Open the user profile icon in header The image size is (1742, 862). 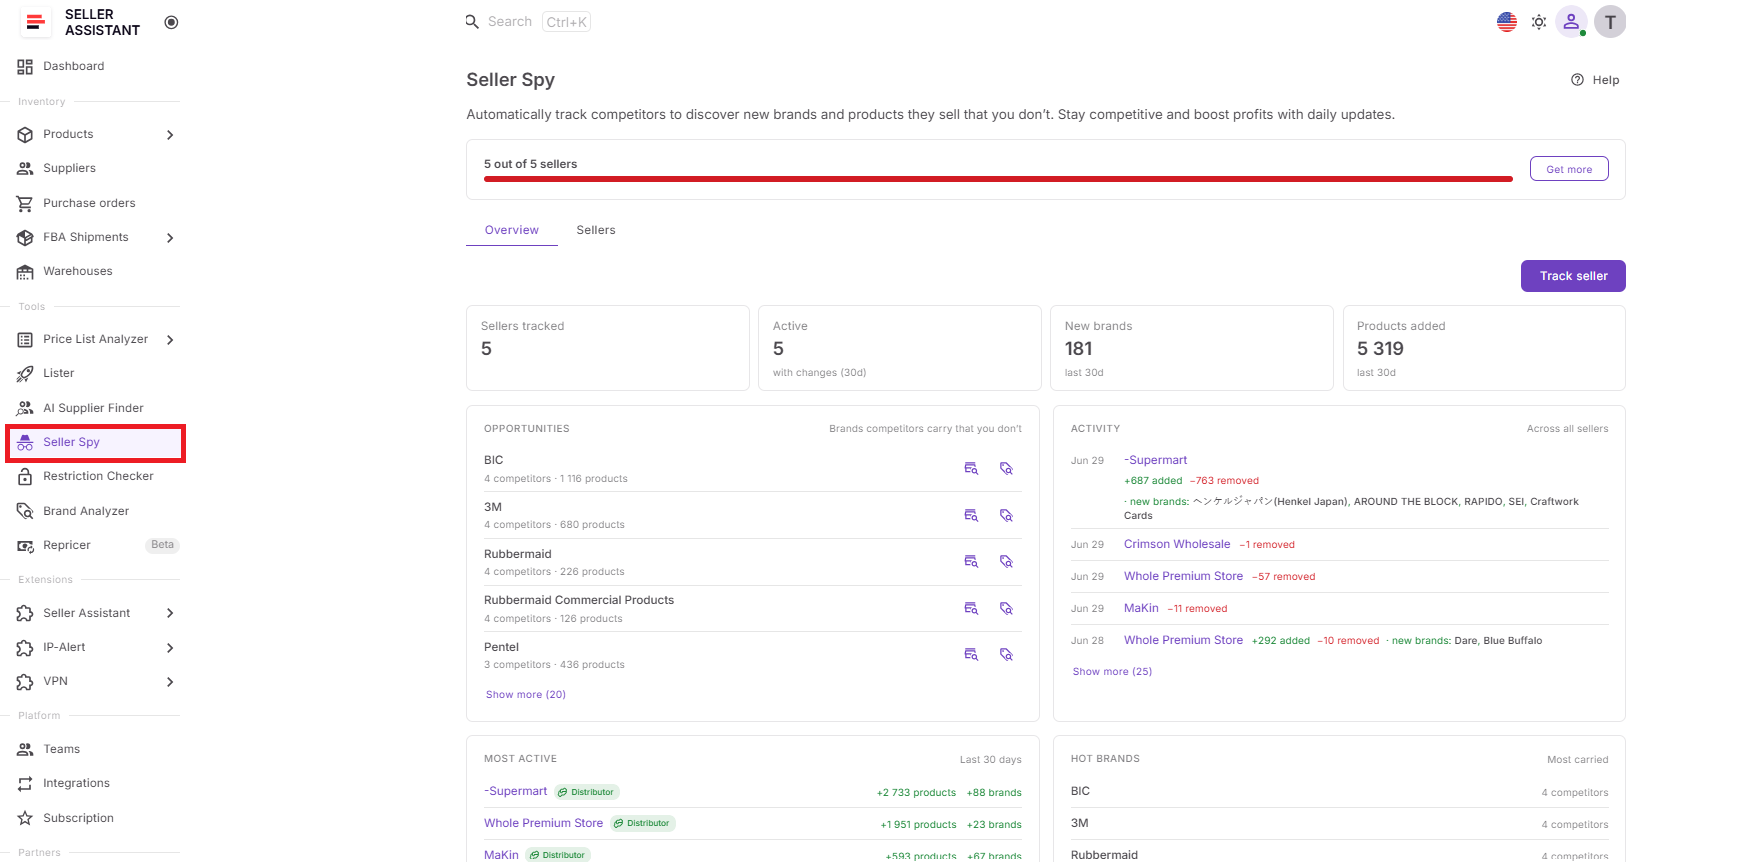point(1571,21)
